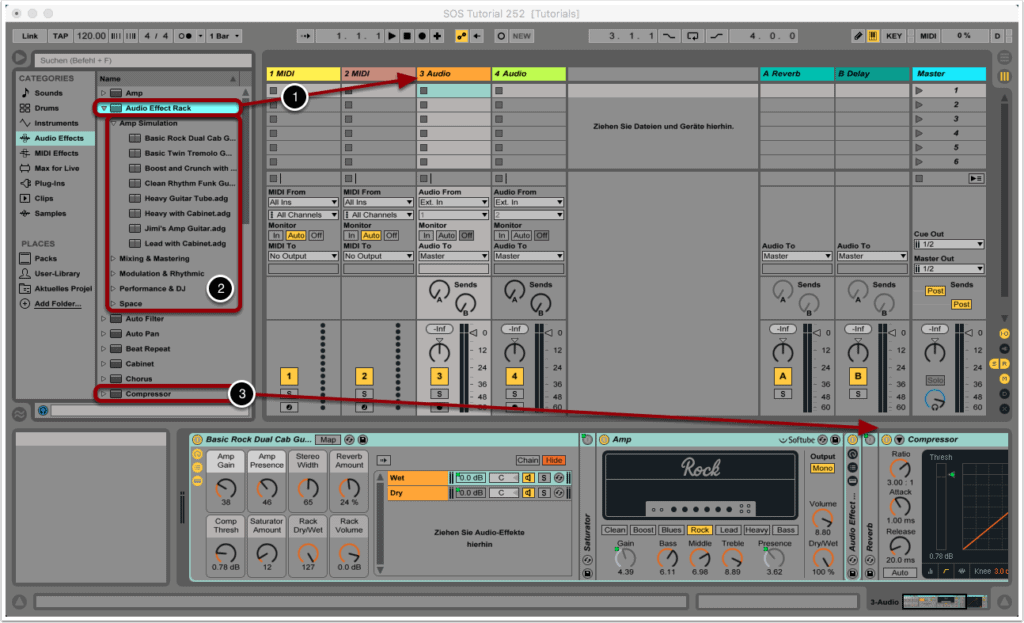Select MIDI Effects category
The height and width of the screenshot is (623, 1024).
pos(56,153)
